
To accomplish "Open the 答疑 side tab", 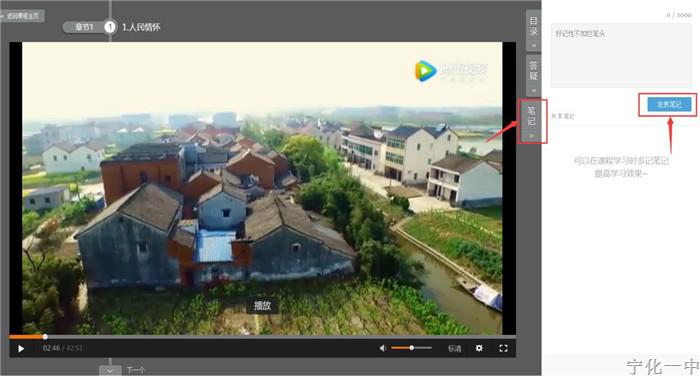I will point(533,75).
